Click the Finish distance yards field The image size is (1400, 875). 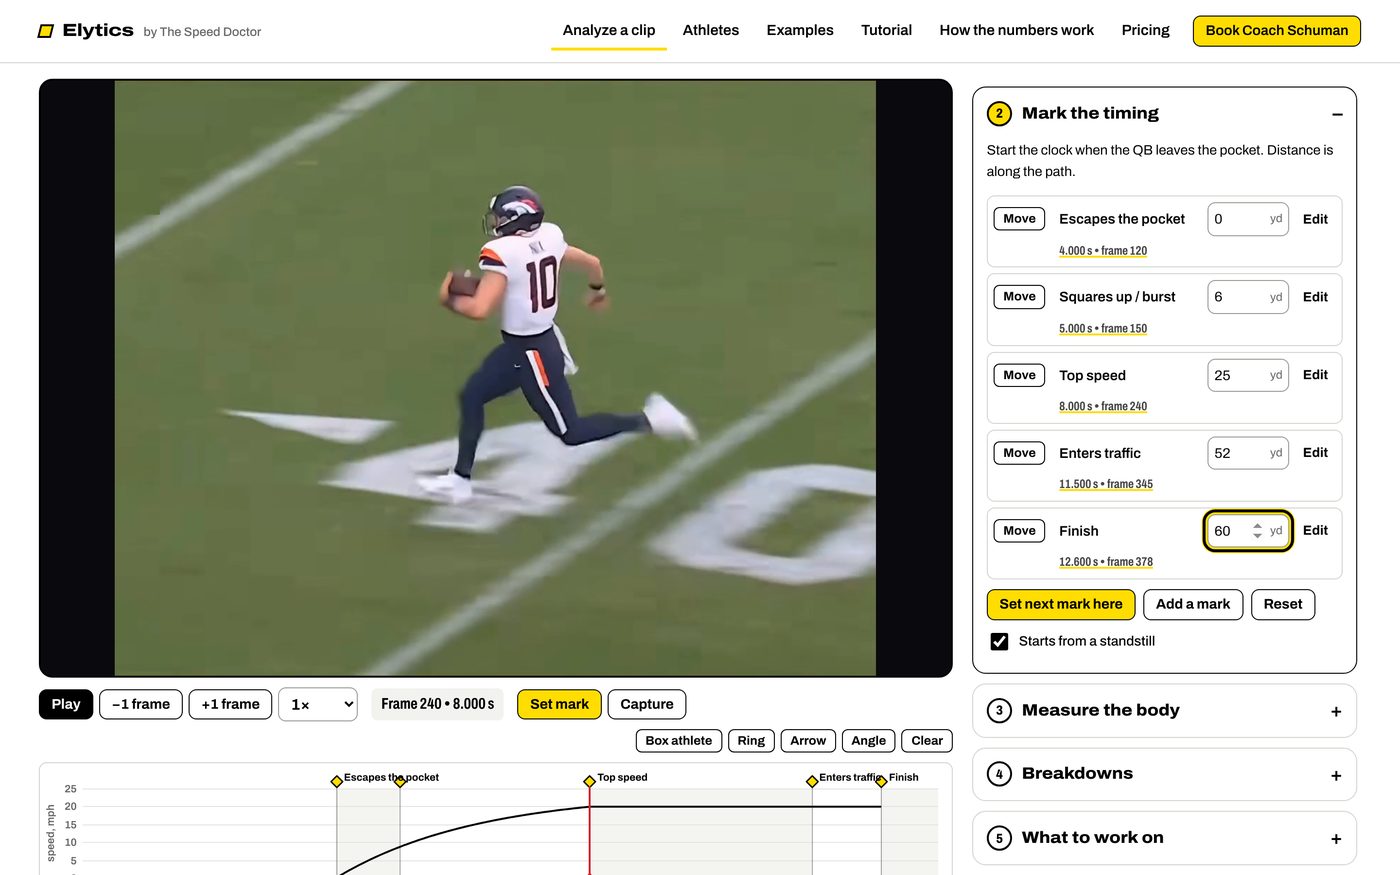pos(1247,531)
